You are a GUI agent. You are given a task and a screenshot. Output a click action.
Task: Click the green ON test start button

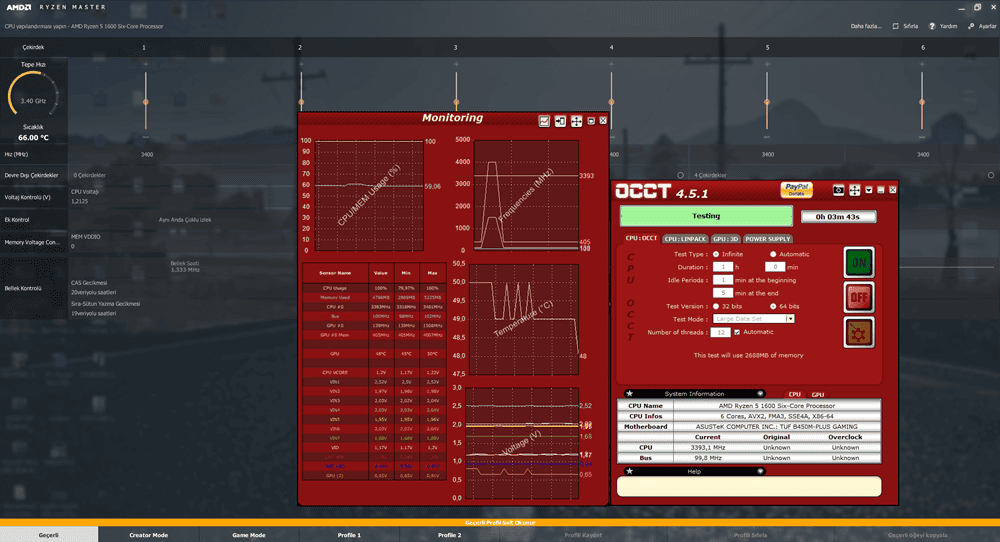tap(859, 262)
